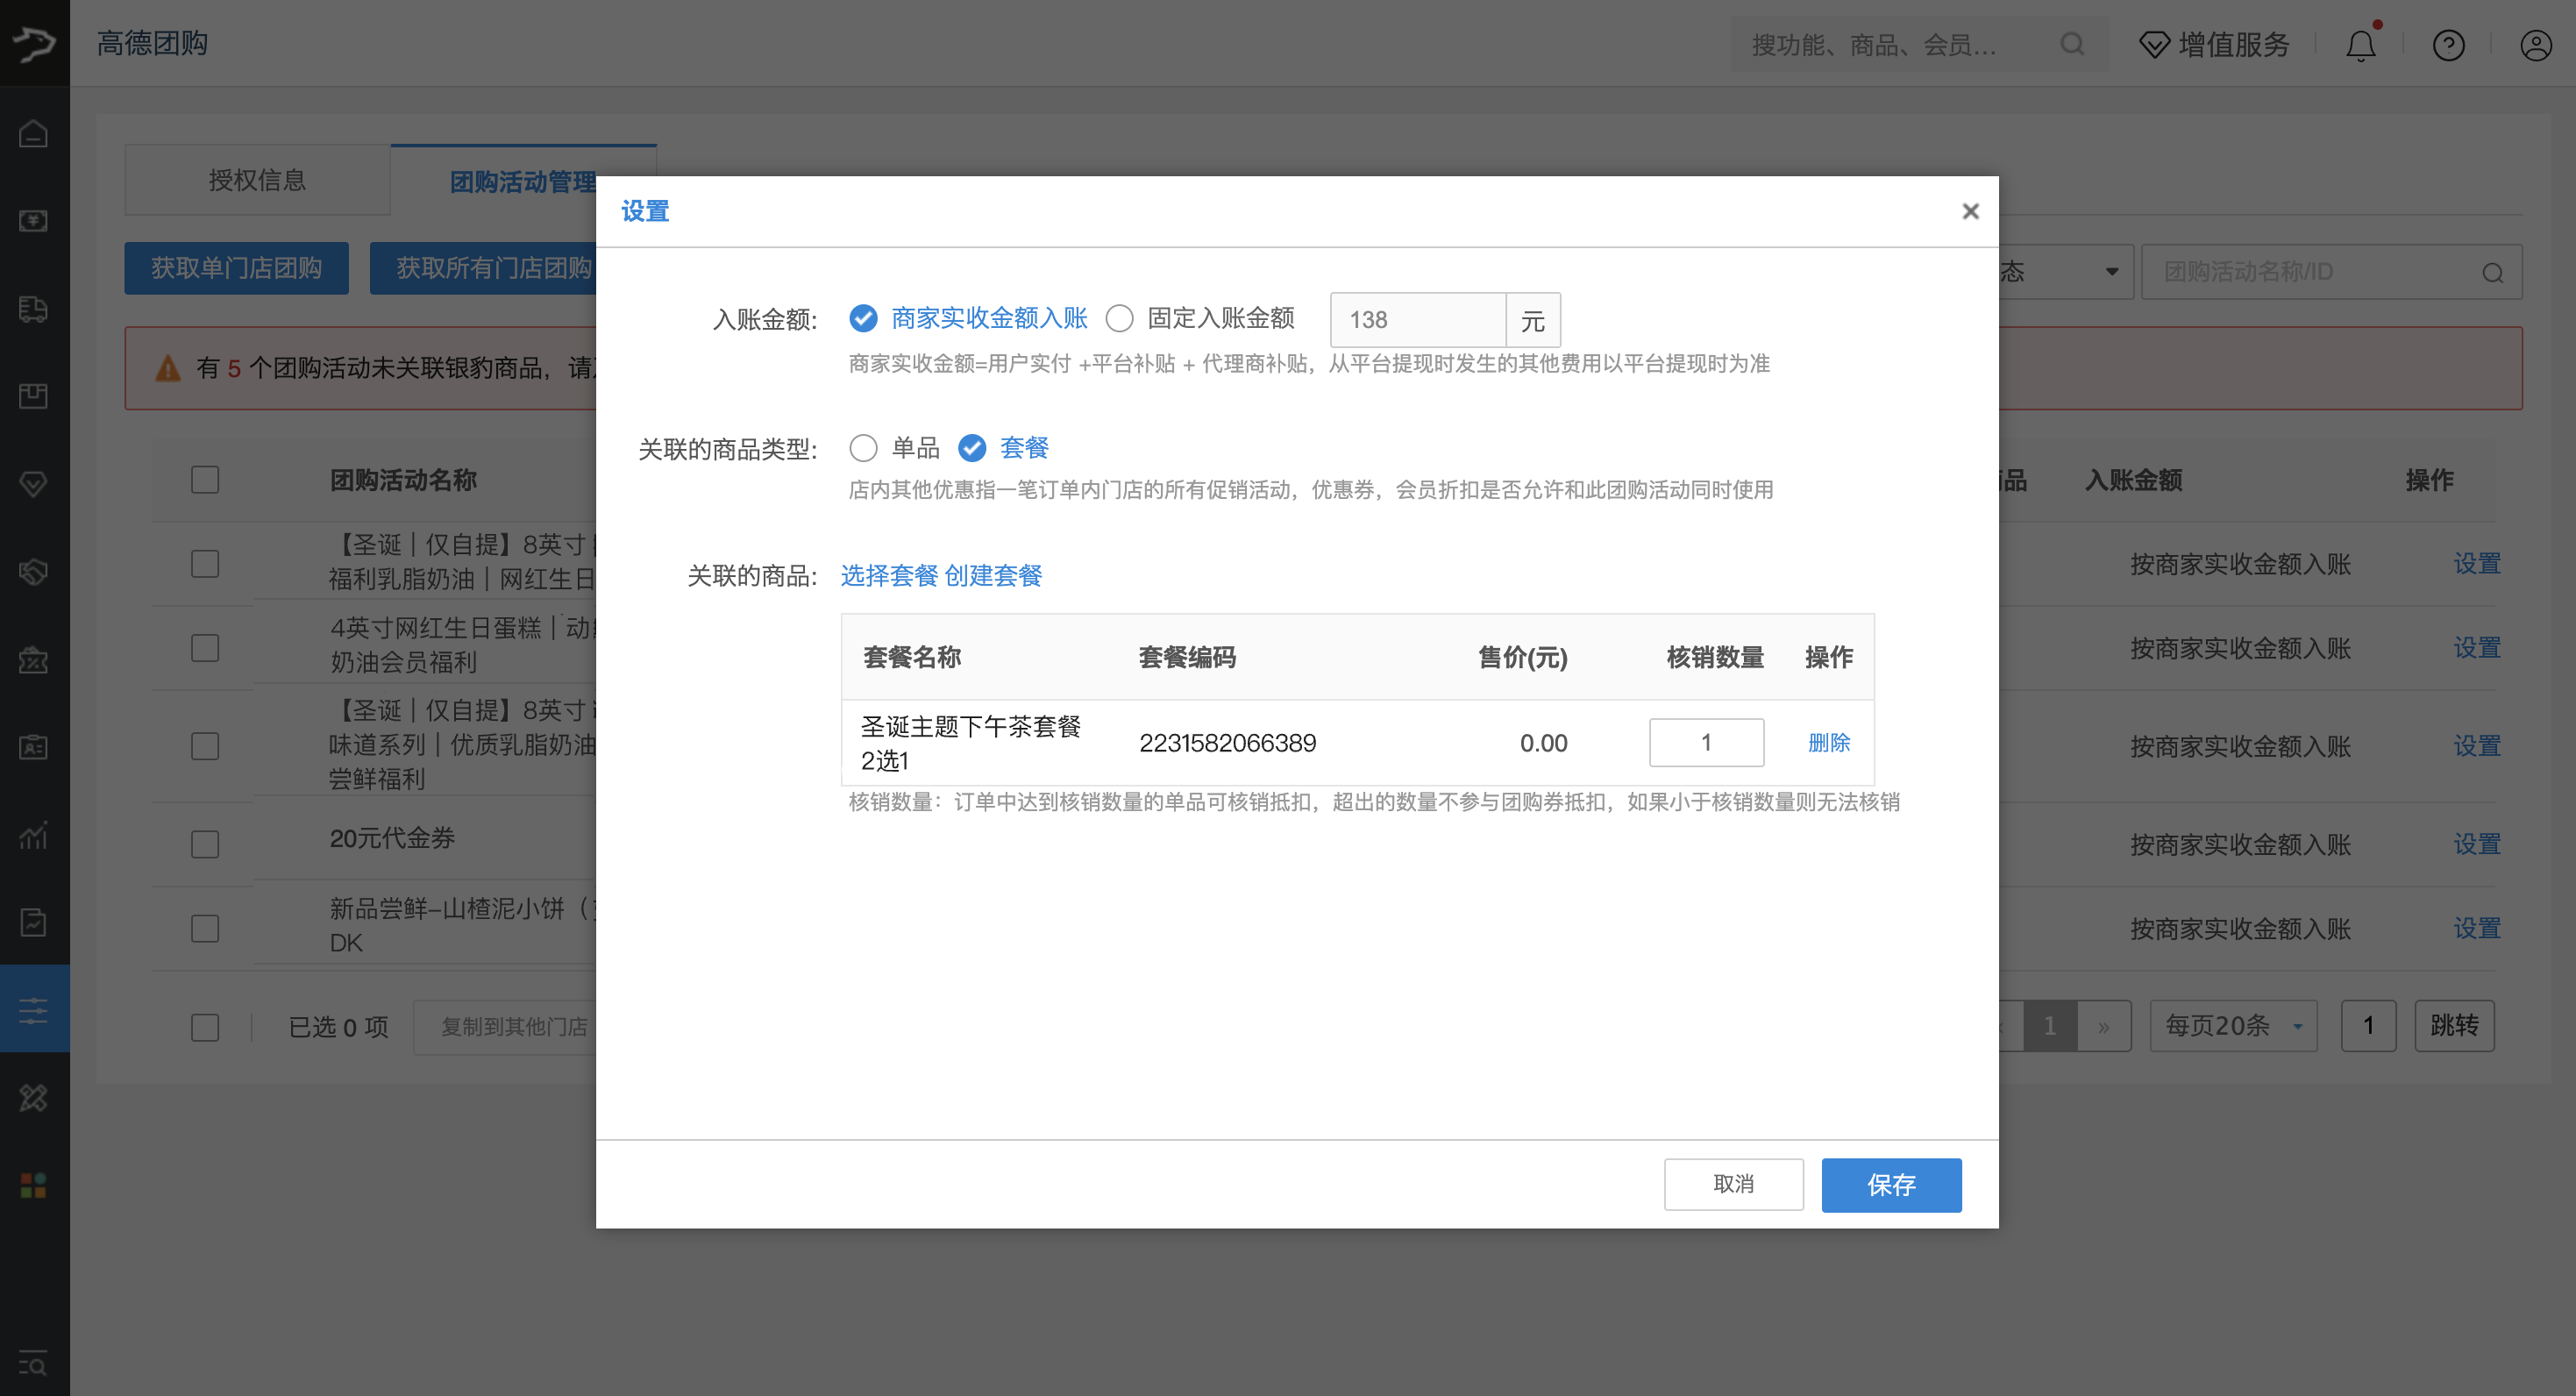2576x1396 pixels.
Task: Click 删除 for the 圣诞主题下午茶套餐 row
Action: pos(1828,743)
